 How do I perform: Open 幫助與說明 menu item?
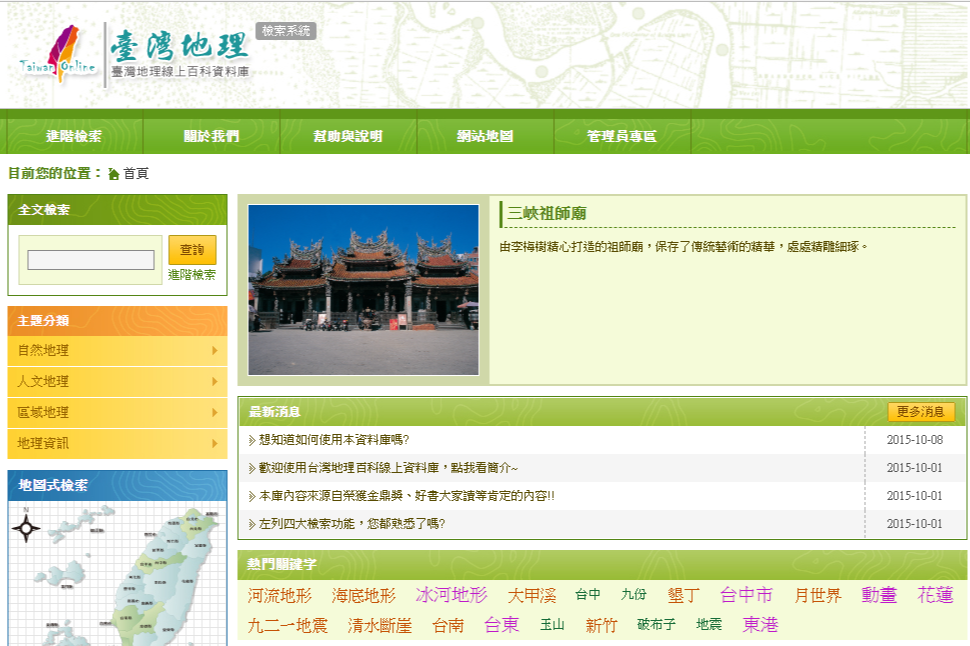(348, 136)
